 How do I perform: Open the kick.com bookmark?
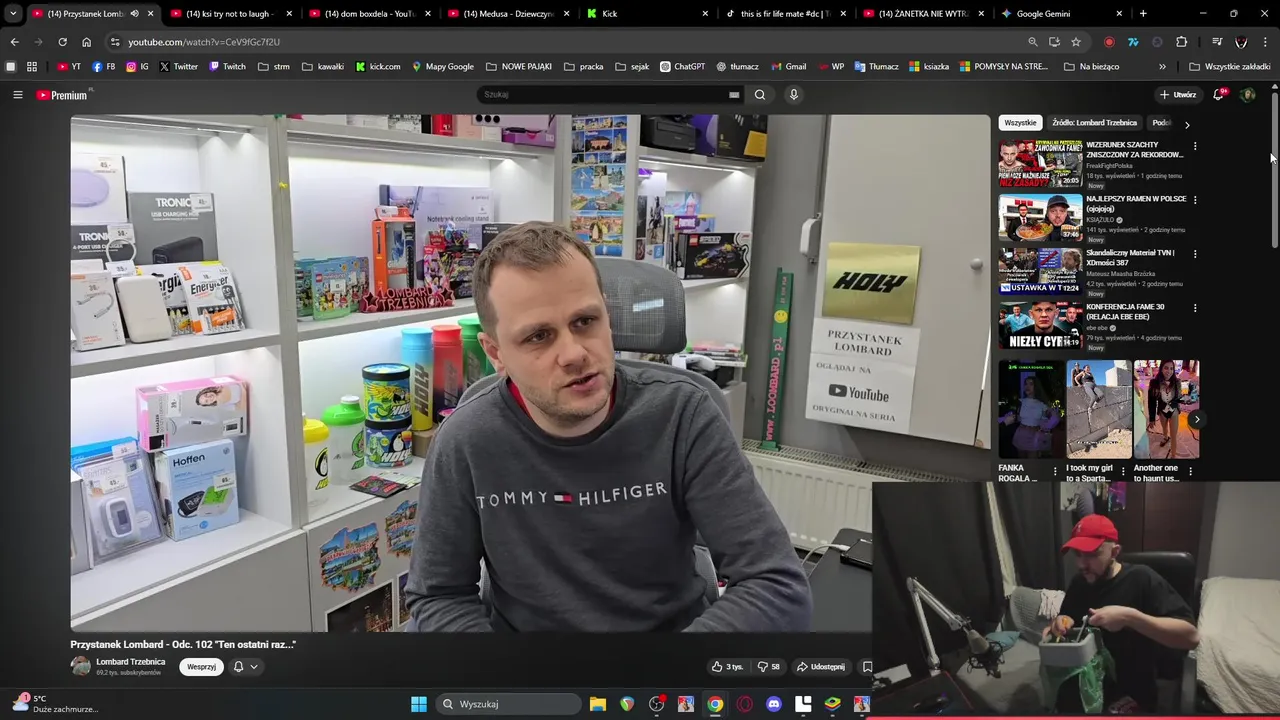click(x=378, y=67)
